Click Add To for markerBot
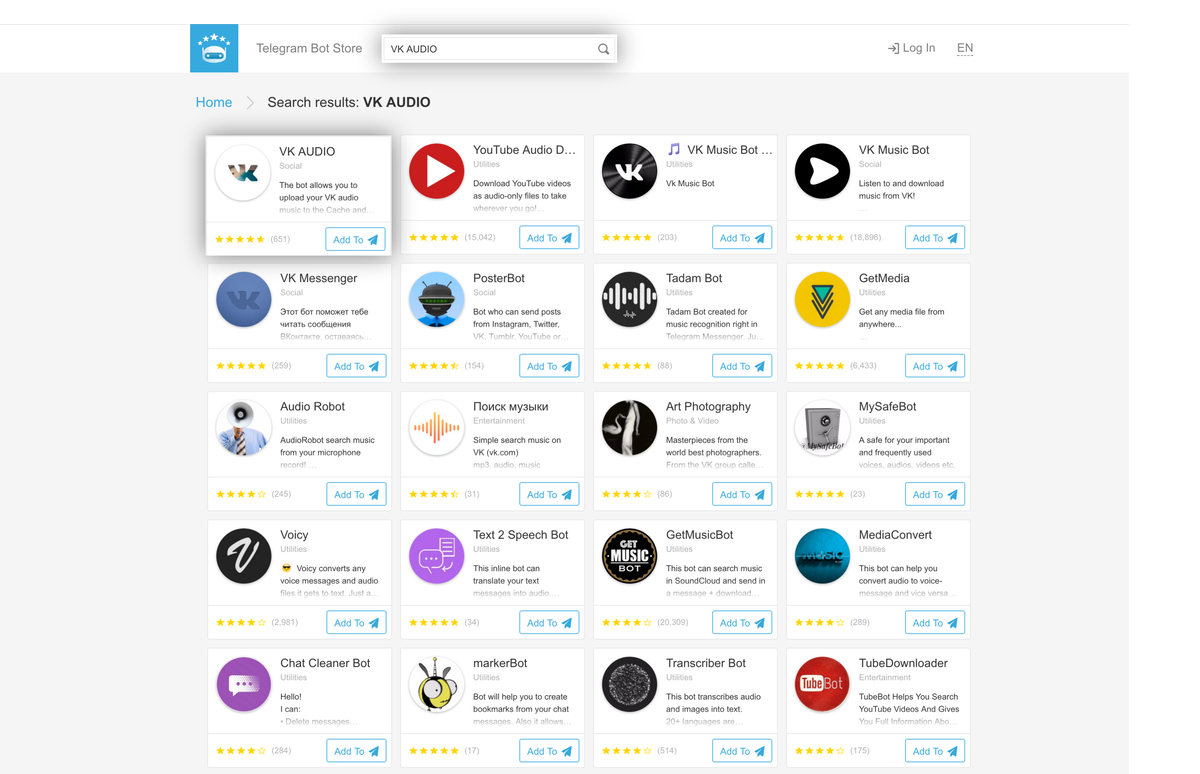The height and width of the screenshot is (774, 1200). (549, 751)
